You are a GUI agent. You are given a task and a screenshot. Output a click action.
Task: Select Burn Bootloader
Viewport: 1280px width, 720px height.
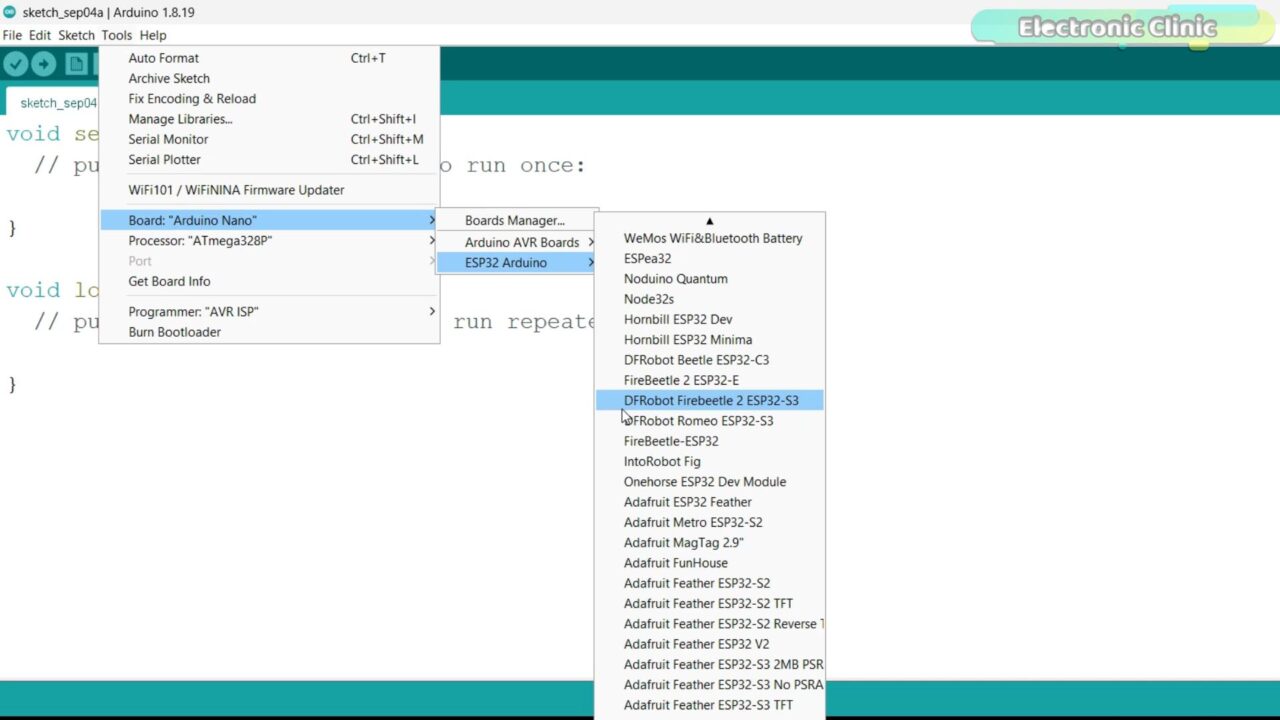(269, 332)
